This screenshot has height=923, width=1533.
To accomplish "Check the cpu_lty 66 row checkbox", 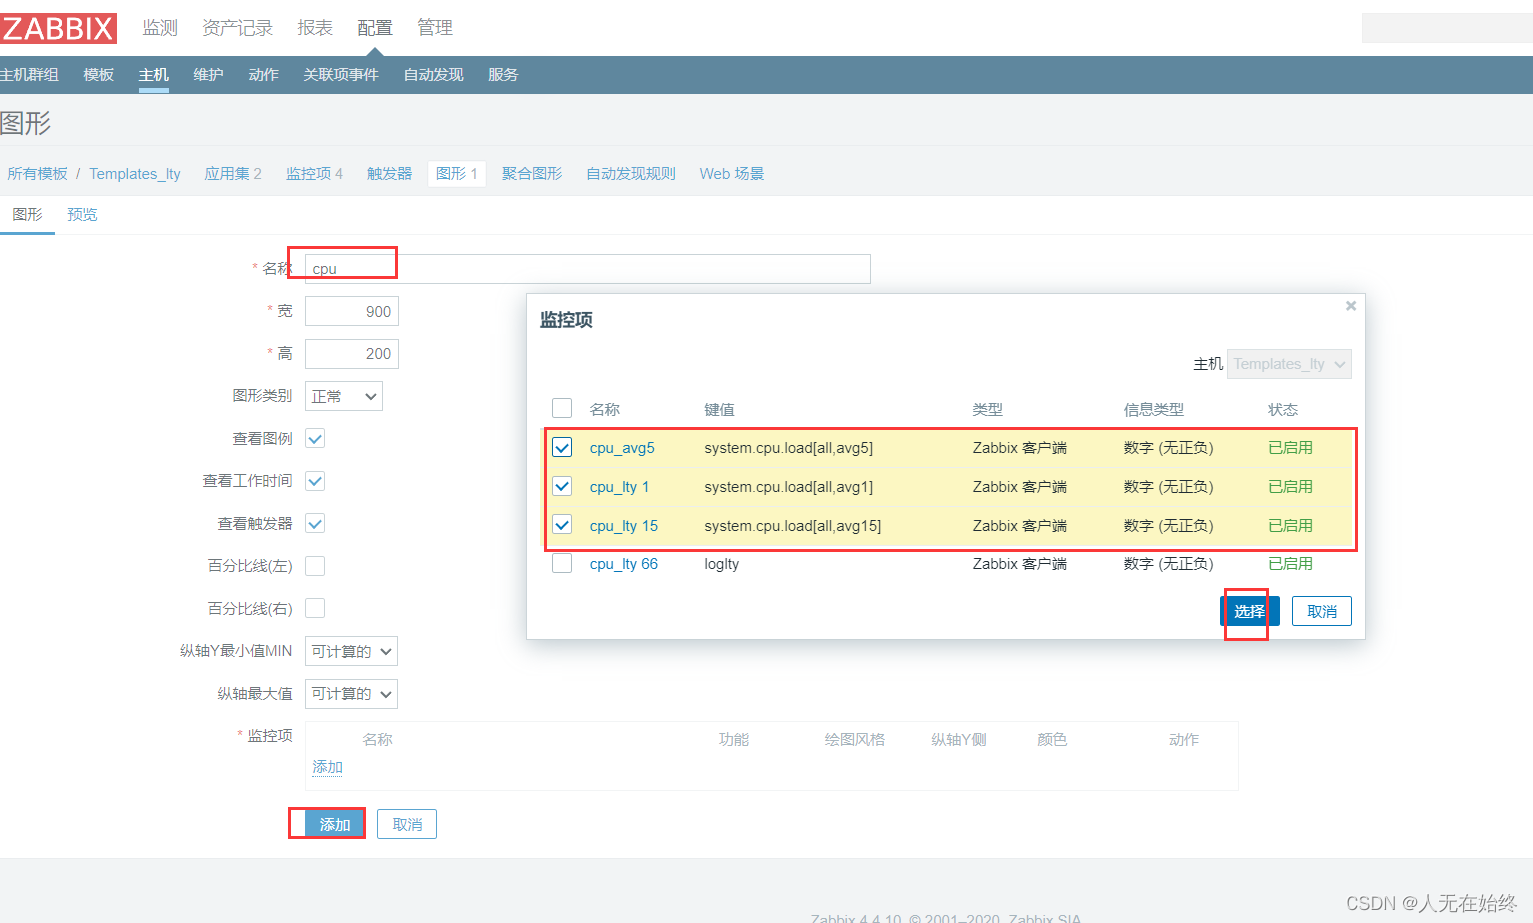I will tap(562, 563).
